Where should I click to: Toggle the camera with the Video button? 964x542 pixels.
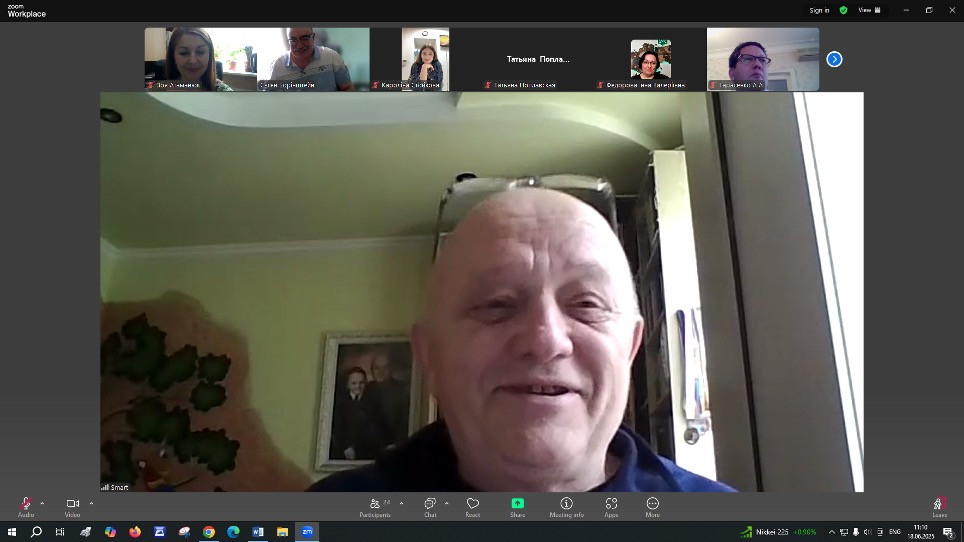click(x=73, y=507)
